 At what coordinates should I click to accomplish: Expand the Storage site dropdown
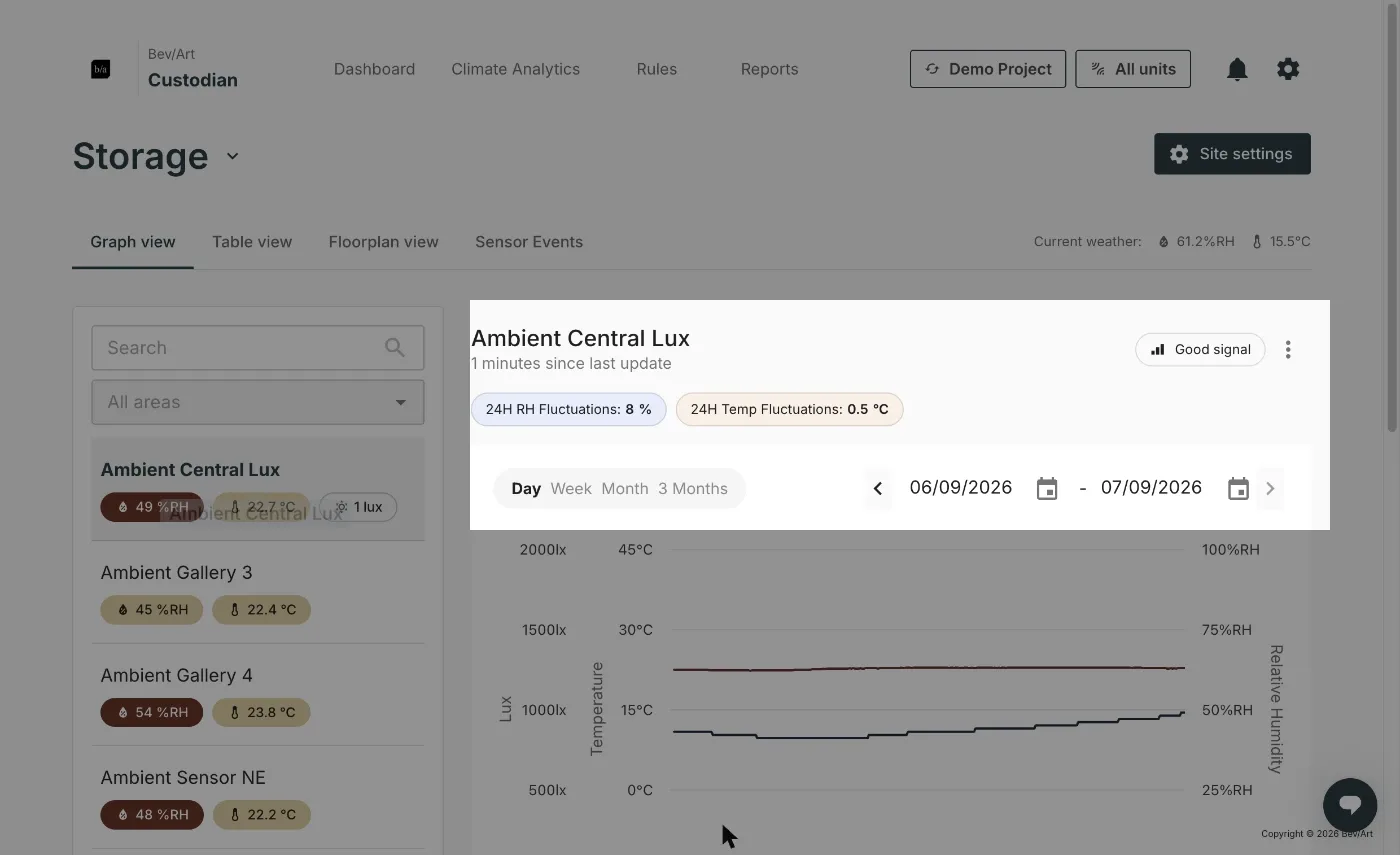pos(232,156)
